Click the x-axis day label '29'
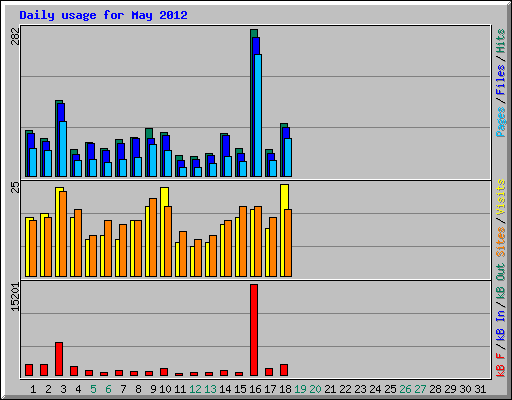Screen dimensions: 512x400 pyautogui.click(x=450, y=389)
